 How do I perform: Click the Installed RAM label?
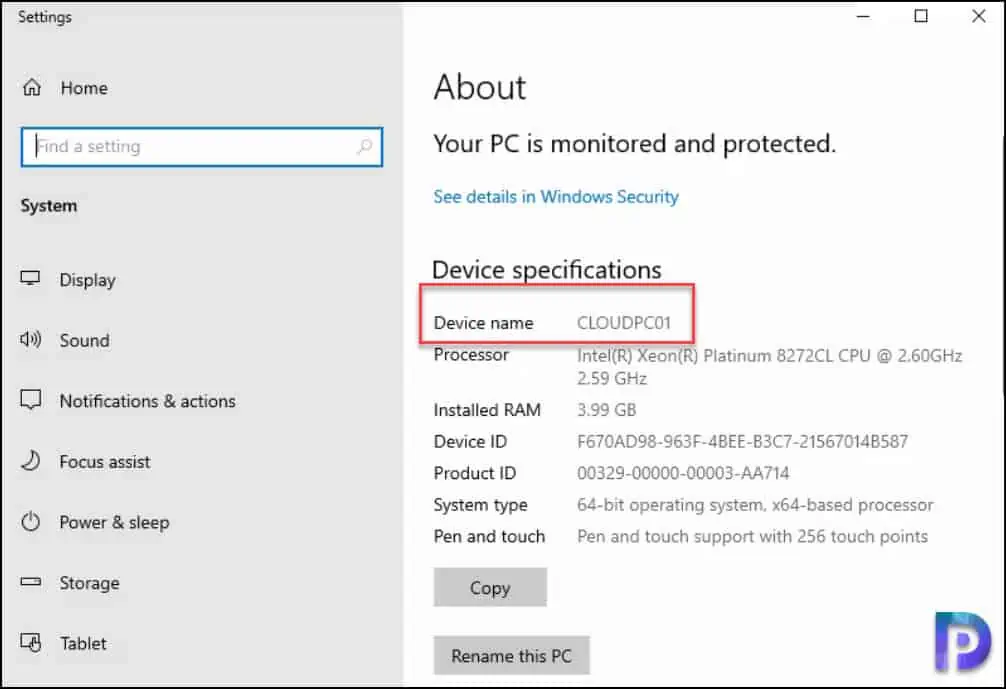487,409
